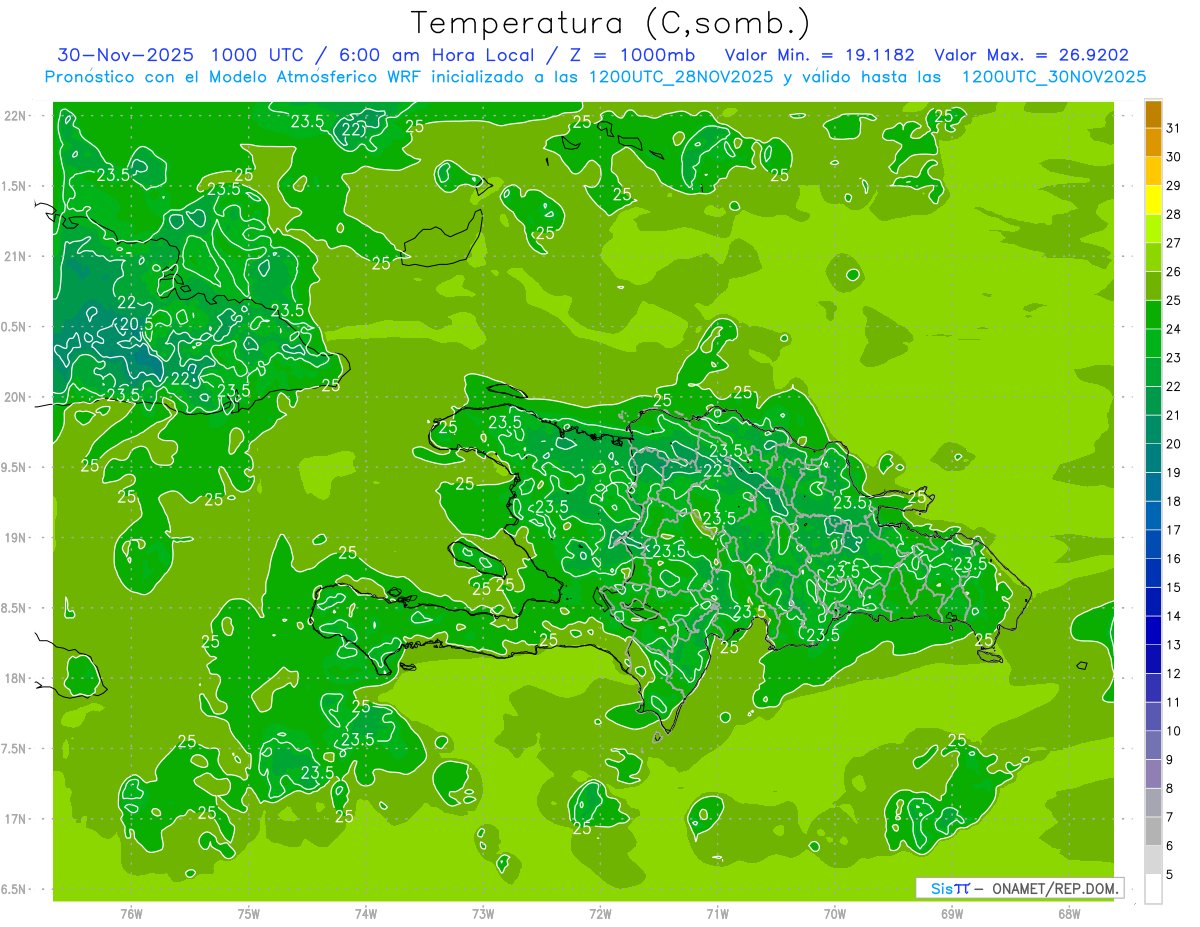Screen dimensions: 1200x927
Task: Click the "Valor Max. = 26.9202" value
Action: coord(1032,55)
